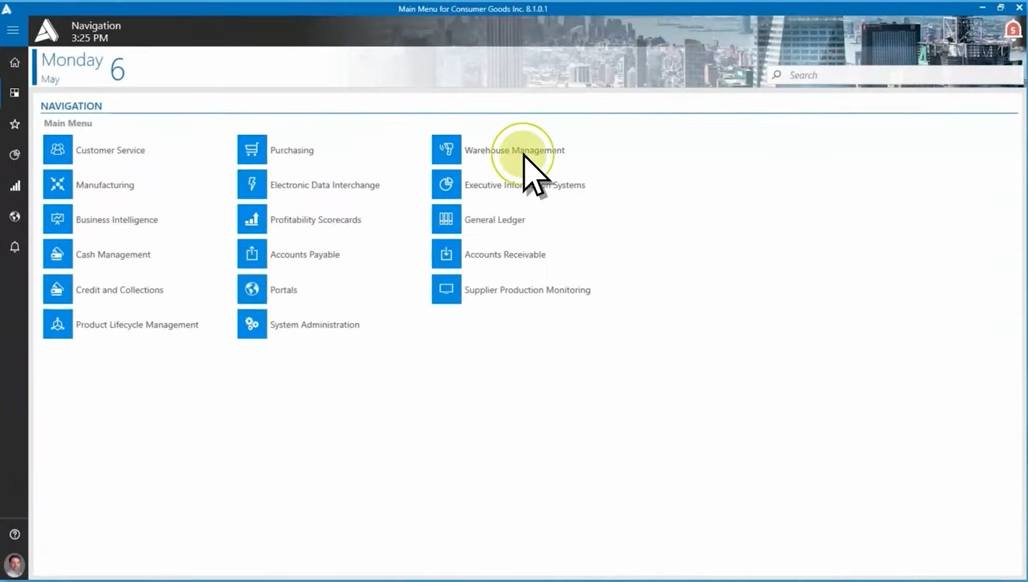
Task: Open the Customer Service module
Action: [110, 150]
